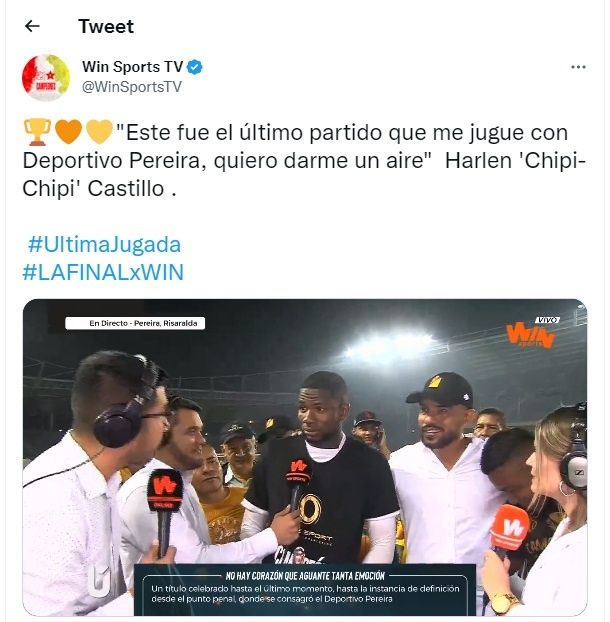Click the VIVO live badge in video

(547, 320)
